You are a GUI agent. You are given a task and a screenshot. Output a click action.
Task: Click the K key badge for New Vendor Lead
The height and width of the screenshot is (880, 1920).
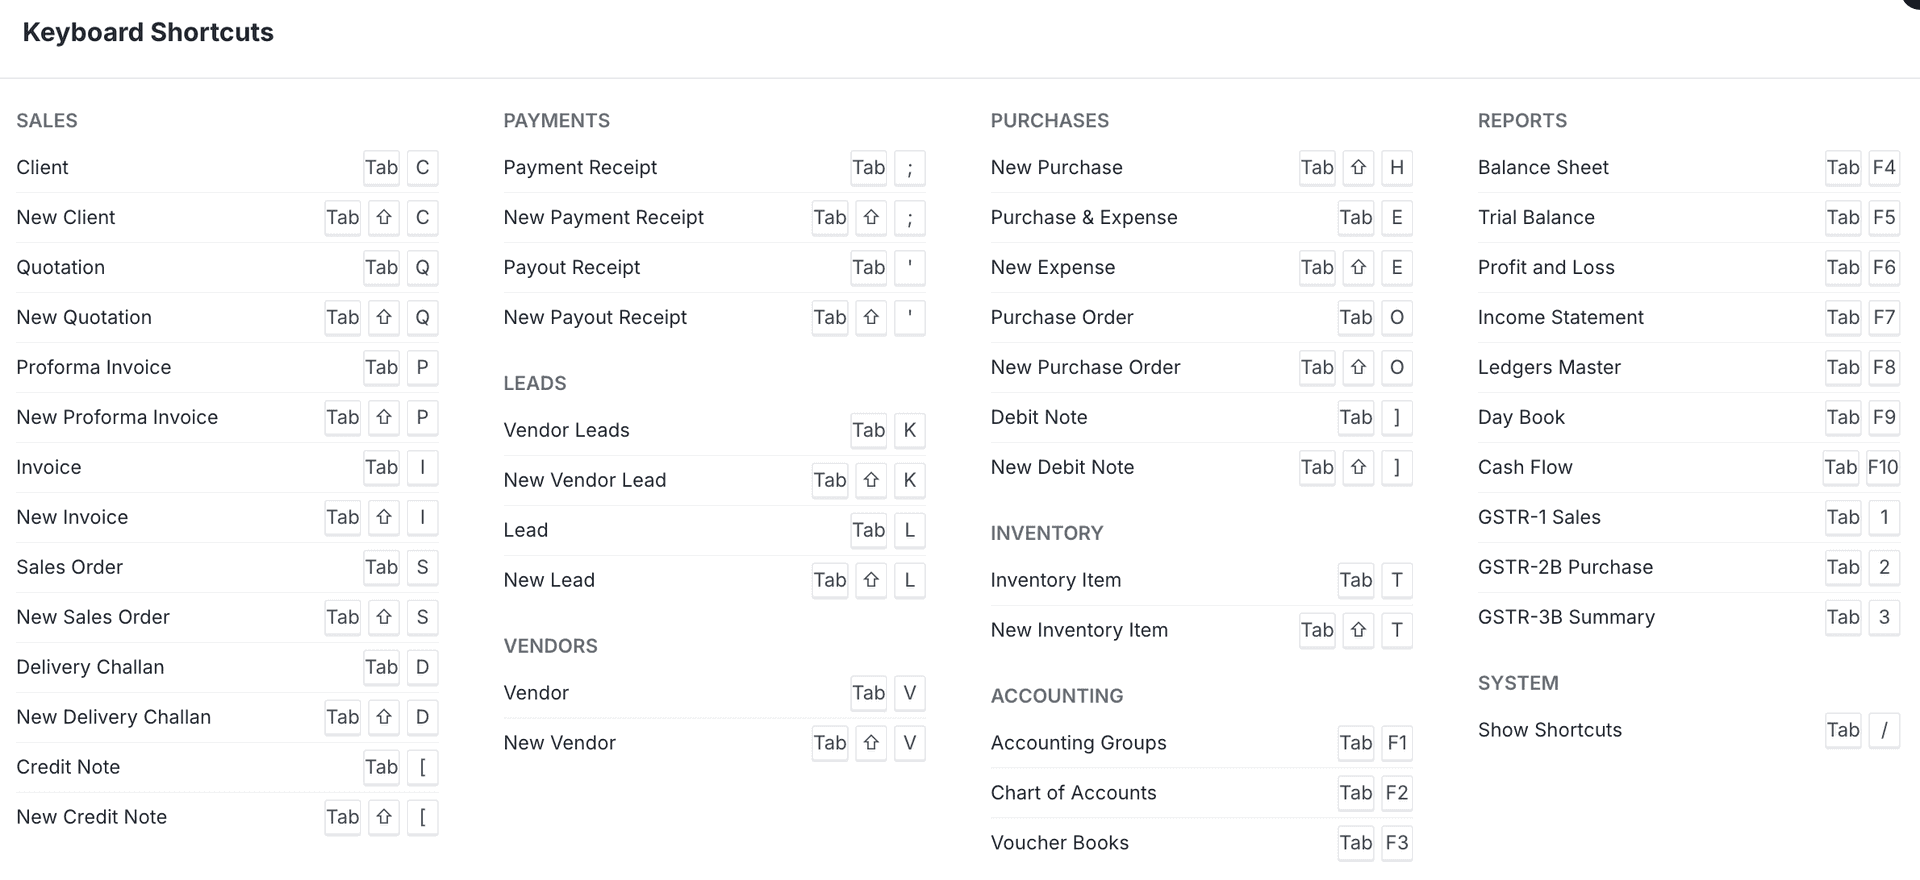click(909, 480)
